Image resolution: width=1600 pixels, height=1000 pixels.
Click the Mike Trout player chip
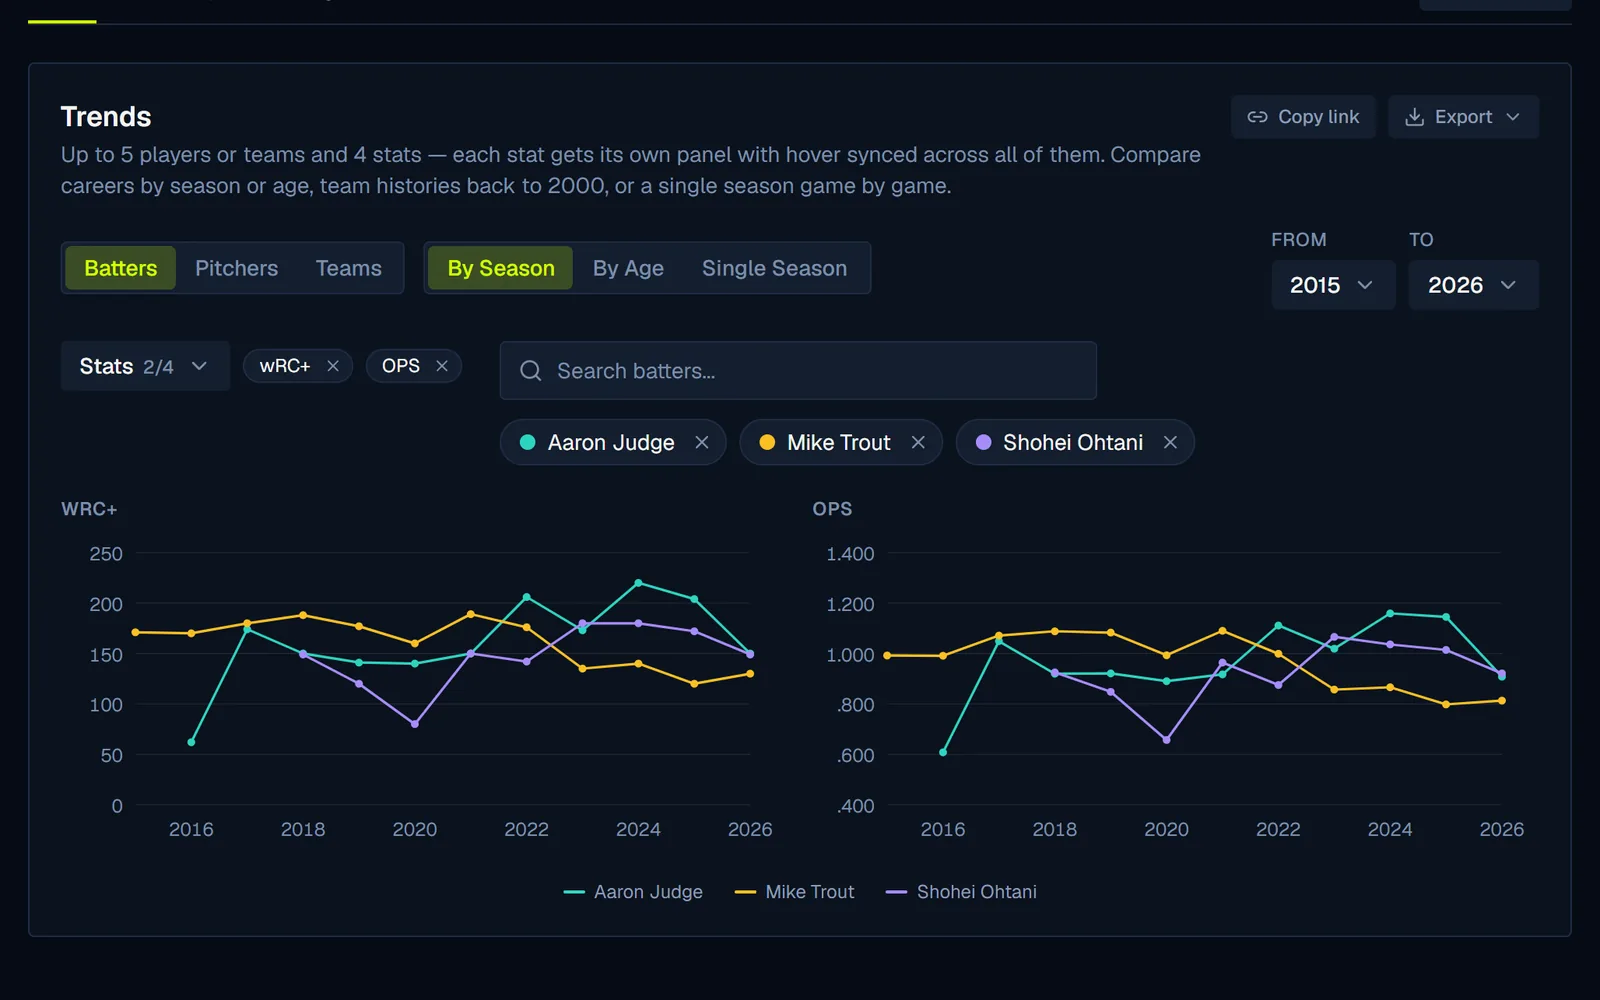(x=839, y=442)
